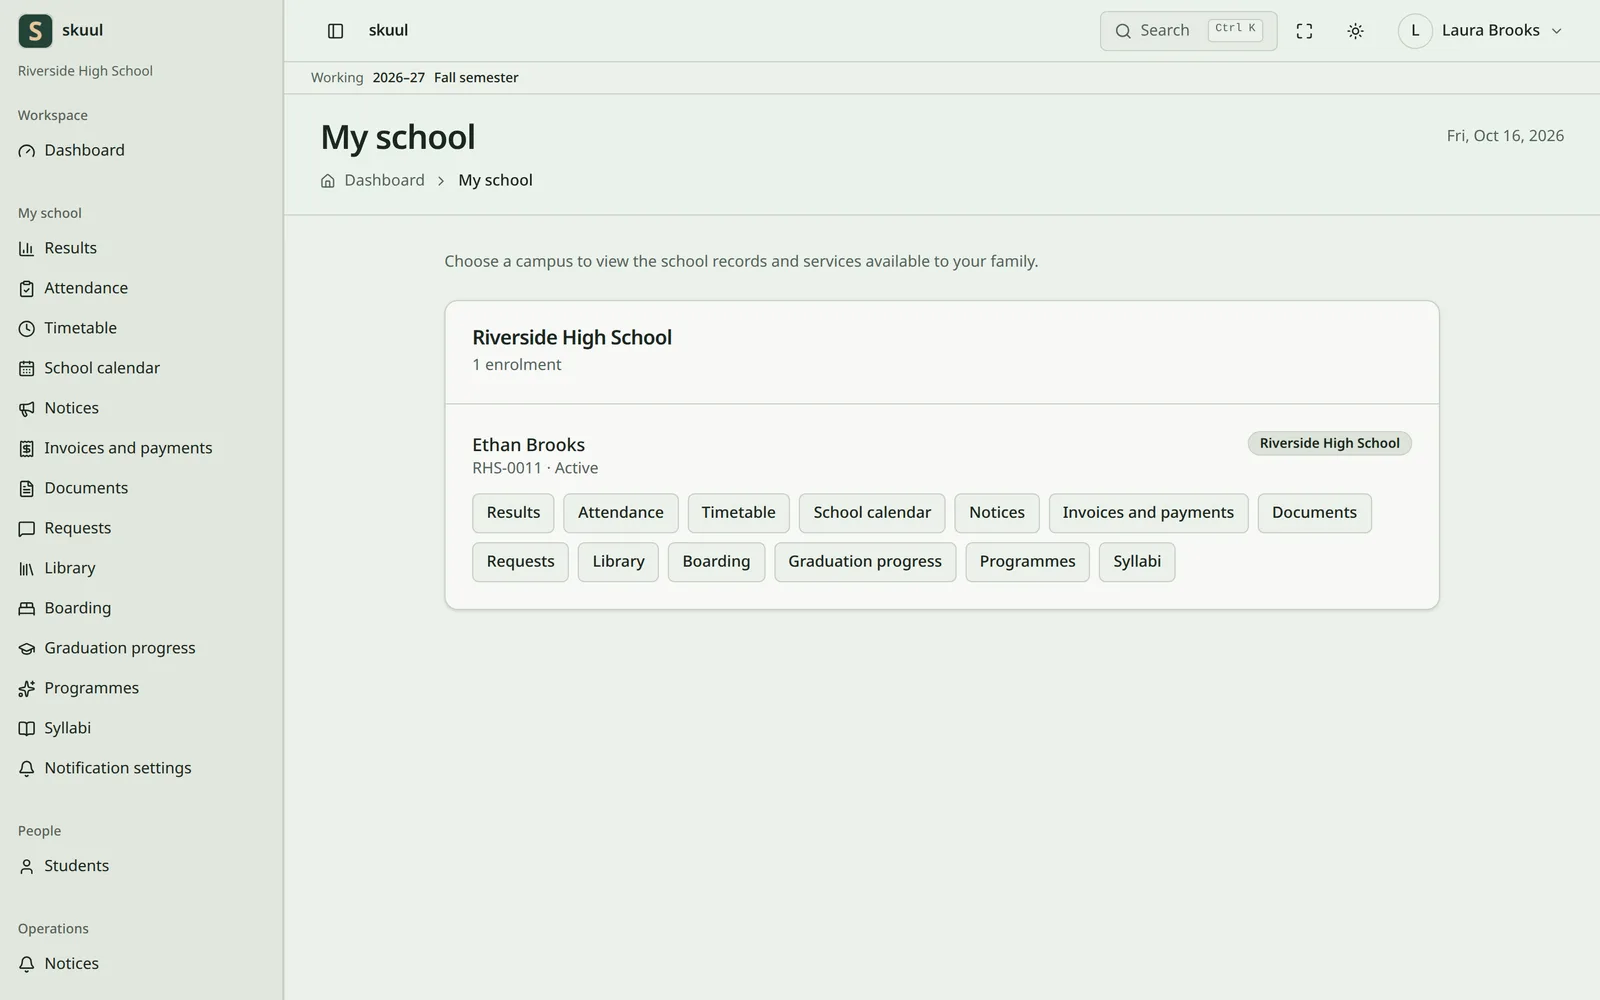The width and height of the screenshot is (1600, 1000).
Task: Click the RHS-0011 · Active status text
Action: [x=535, y=468]
